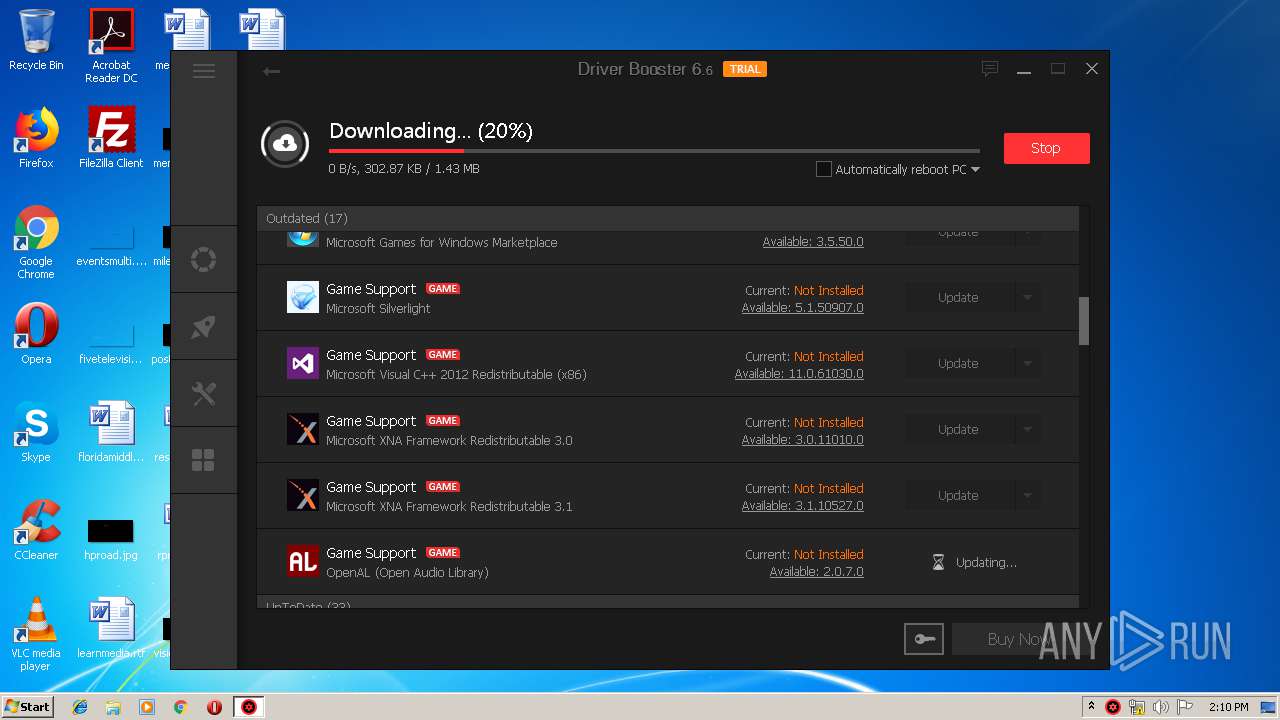Click the Buy Now button

click(1018, 639)
